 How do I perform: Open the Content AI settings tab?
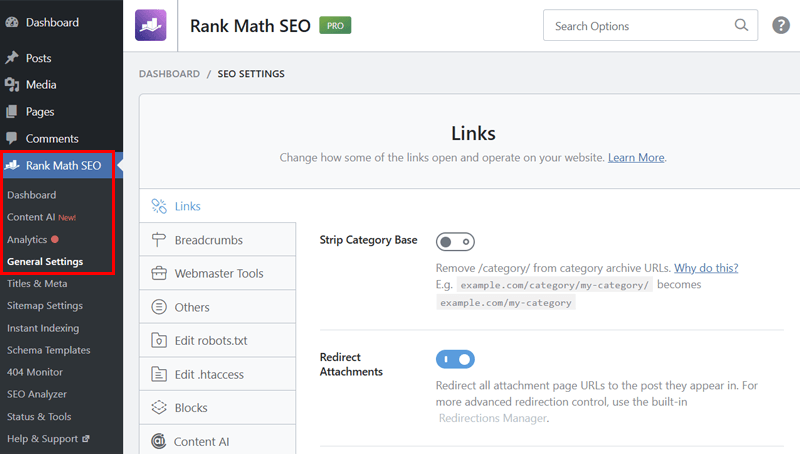[x=217, y=441]
